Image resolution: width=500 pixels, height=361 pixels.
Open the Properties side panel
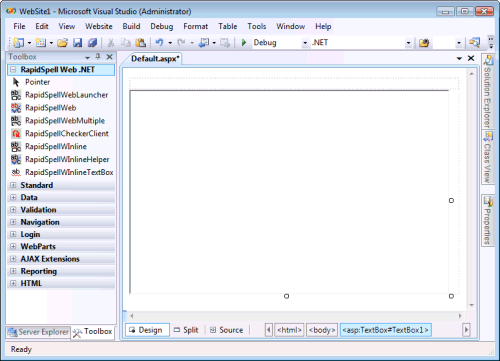coord(488,221)
